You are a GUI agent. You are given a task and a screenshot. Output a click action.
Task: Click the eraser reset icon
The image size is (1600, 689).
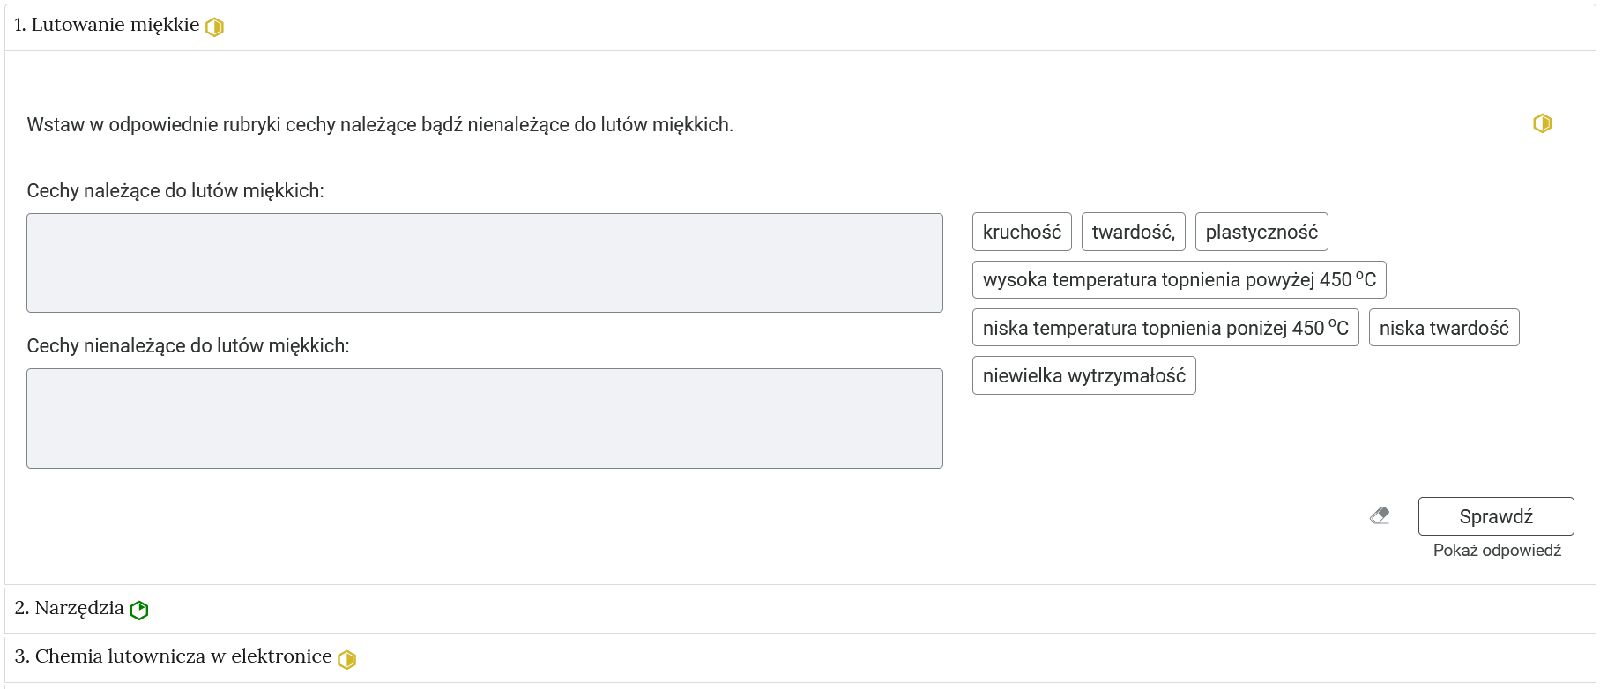1380,516
